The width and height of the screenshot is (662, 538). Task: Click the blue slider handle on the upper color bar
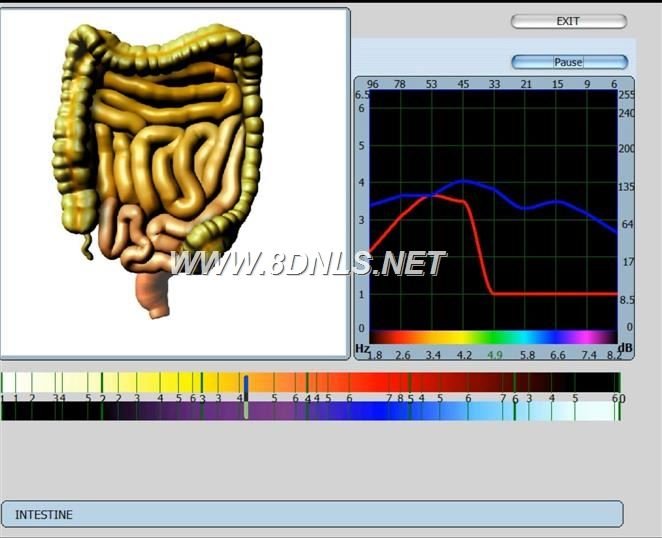(x=246, y=383)
